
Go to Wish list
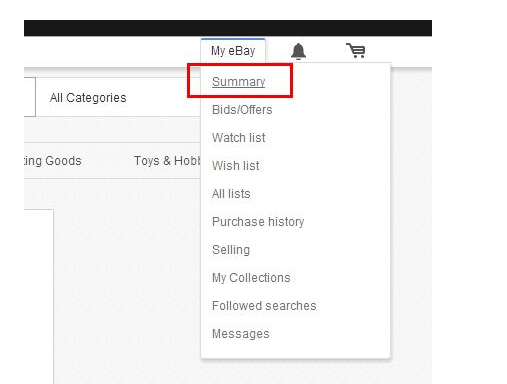pyautogui.click(x=236, y=166)
